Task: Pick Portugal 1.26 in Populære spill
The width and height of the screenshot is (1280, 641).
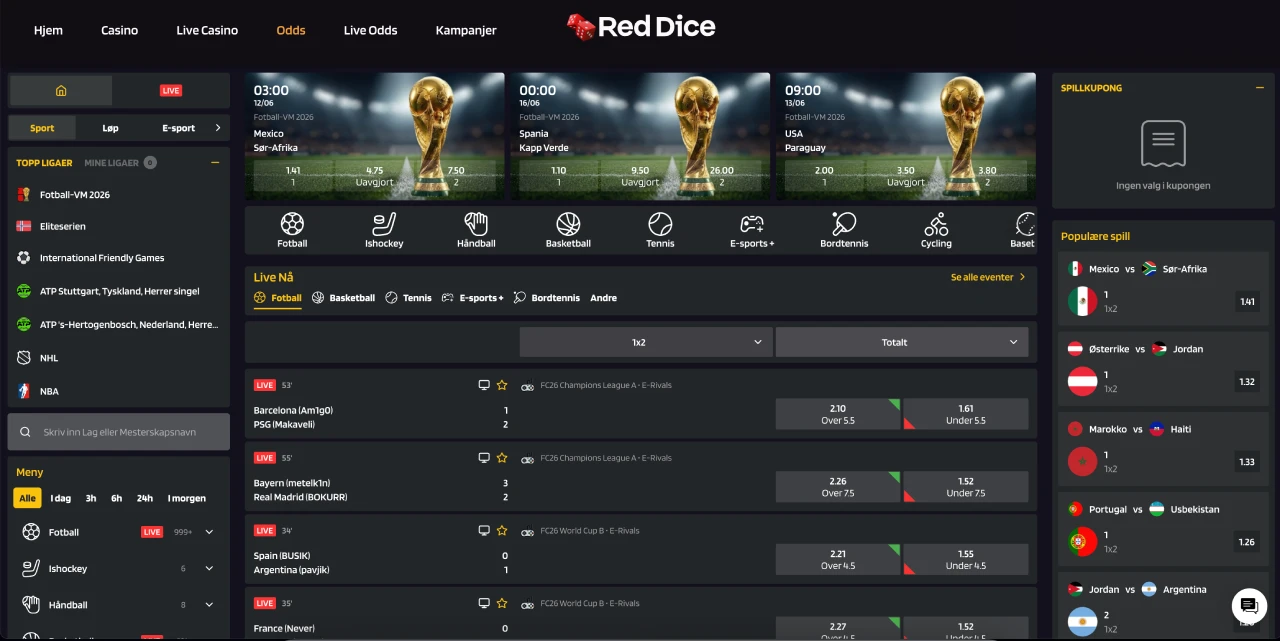Action: pyautogui.click(x=1246, y=542)
